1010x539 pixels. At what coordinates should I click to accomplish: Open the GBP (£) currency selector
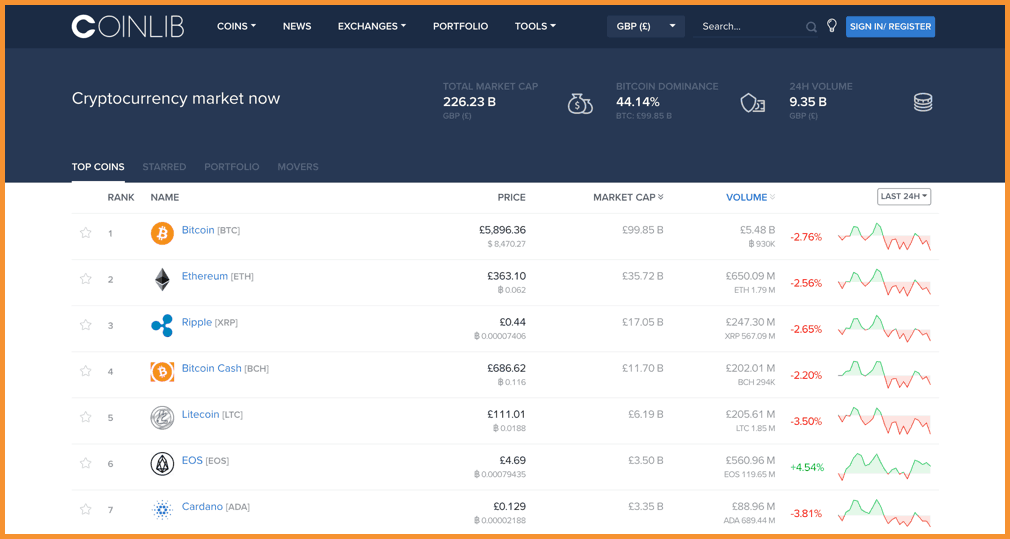(645, 26)
